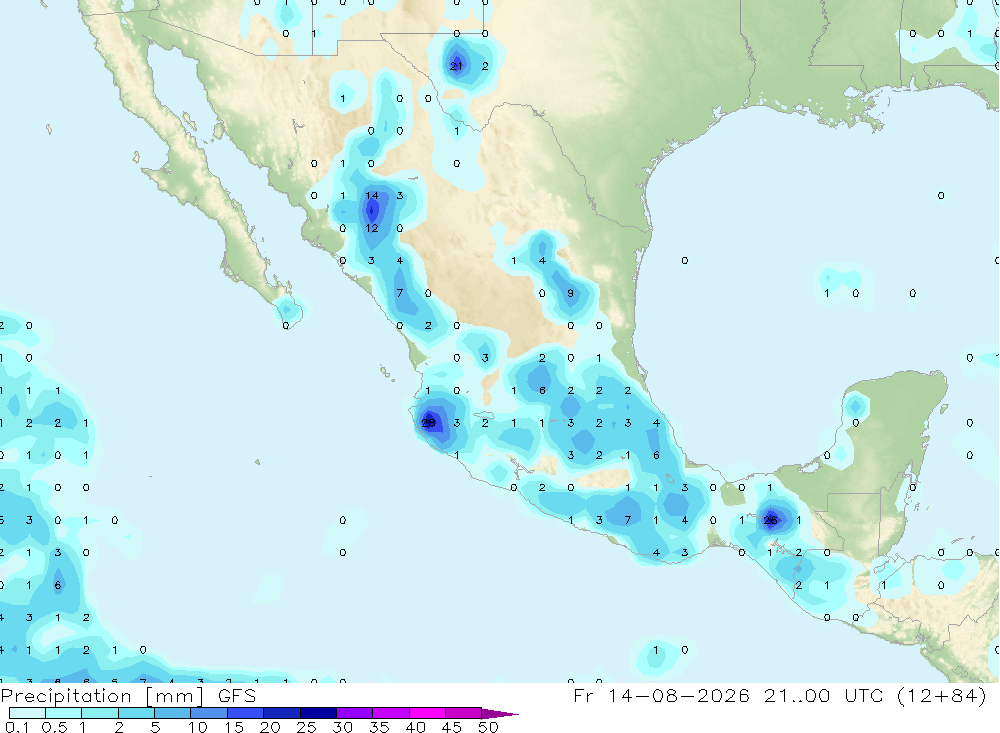
Task: Click the "45" legend scale label
Action: [x=452, y=727]
